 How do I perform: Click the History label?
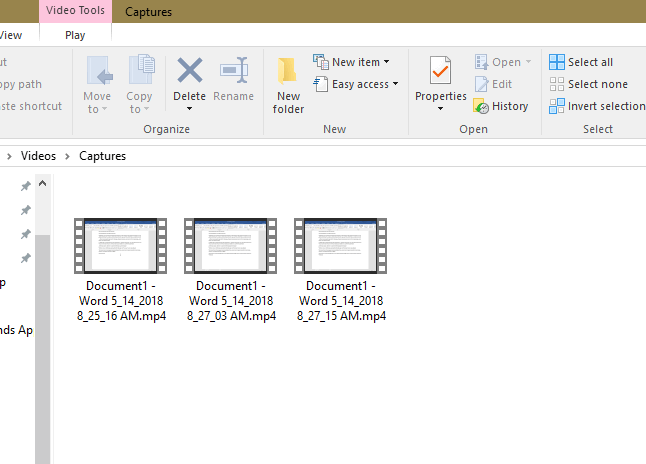(x=510, y=106)
